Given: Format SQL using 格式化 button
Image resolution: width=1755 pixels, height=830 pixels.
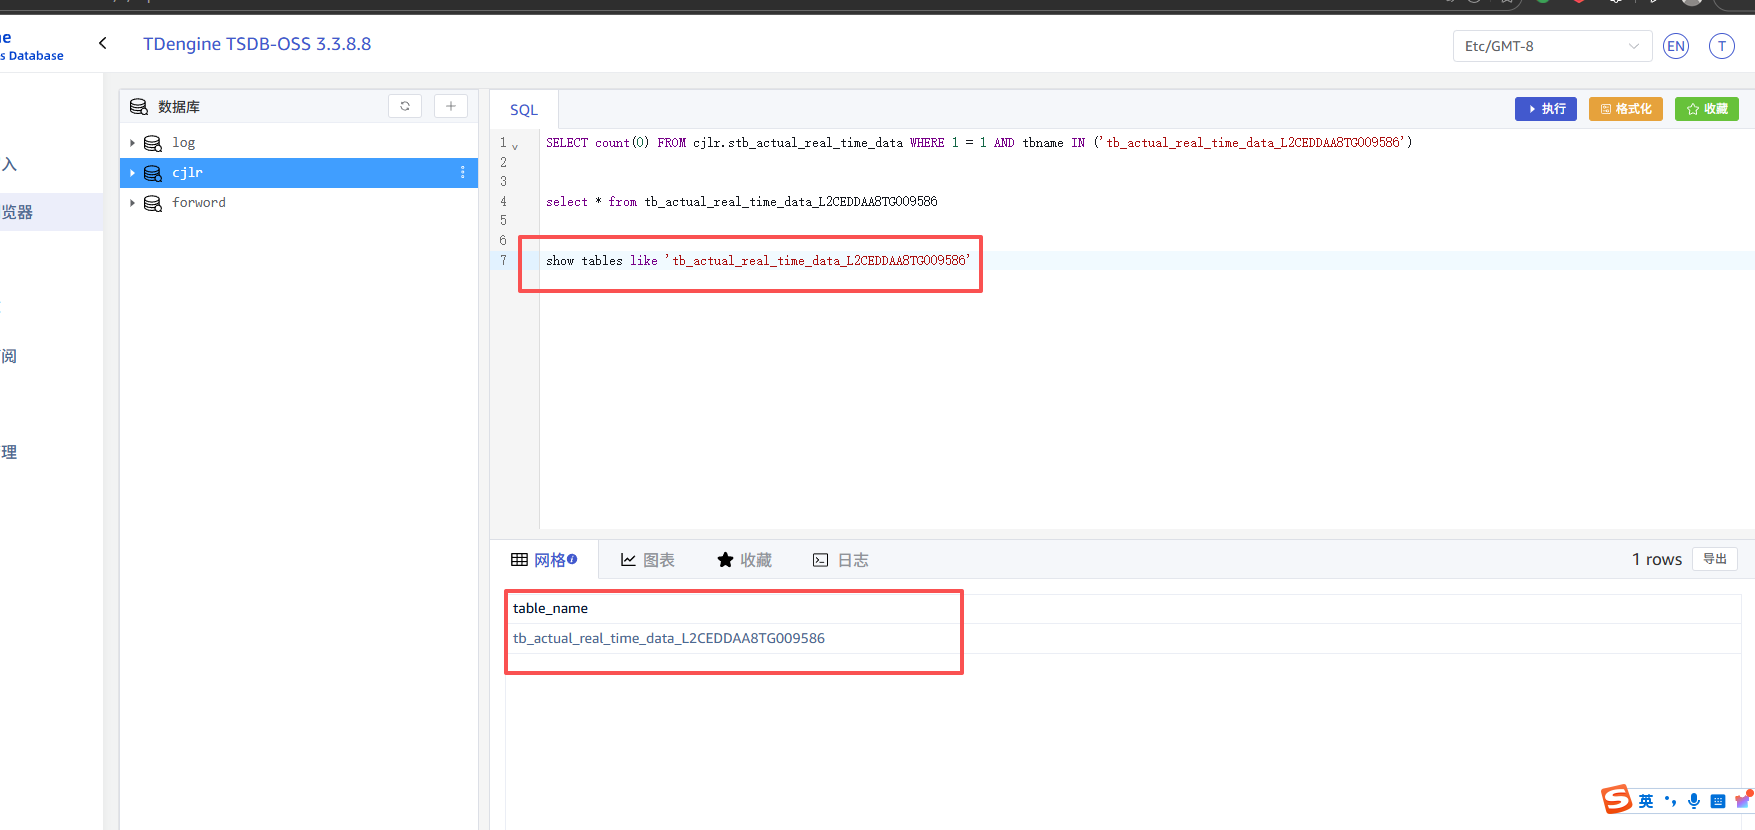Looking at the screenshot, I should pyautogui.click(x=1625, y=109).
